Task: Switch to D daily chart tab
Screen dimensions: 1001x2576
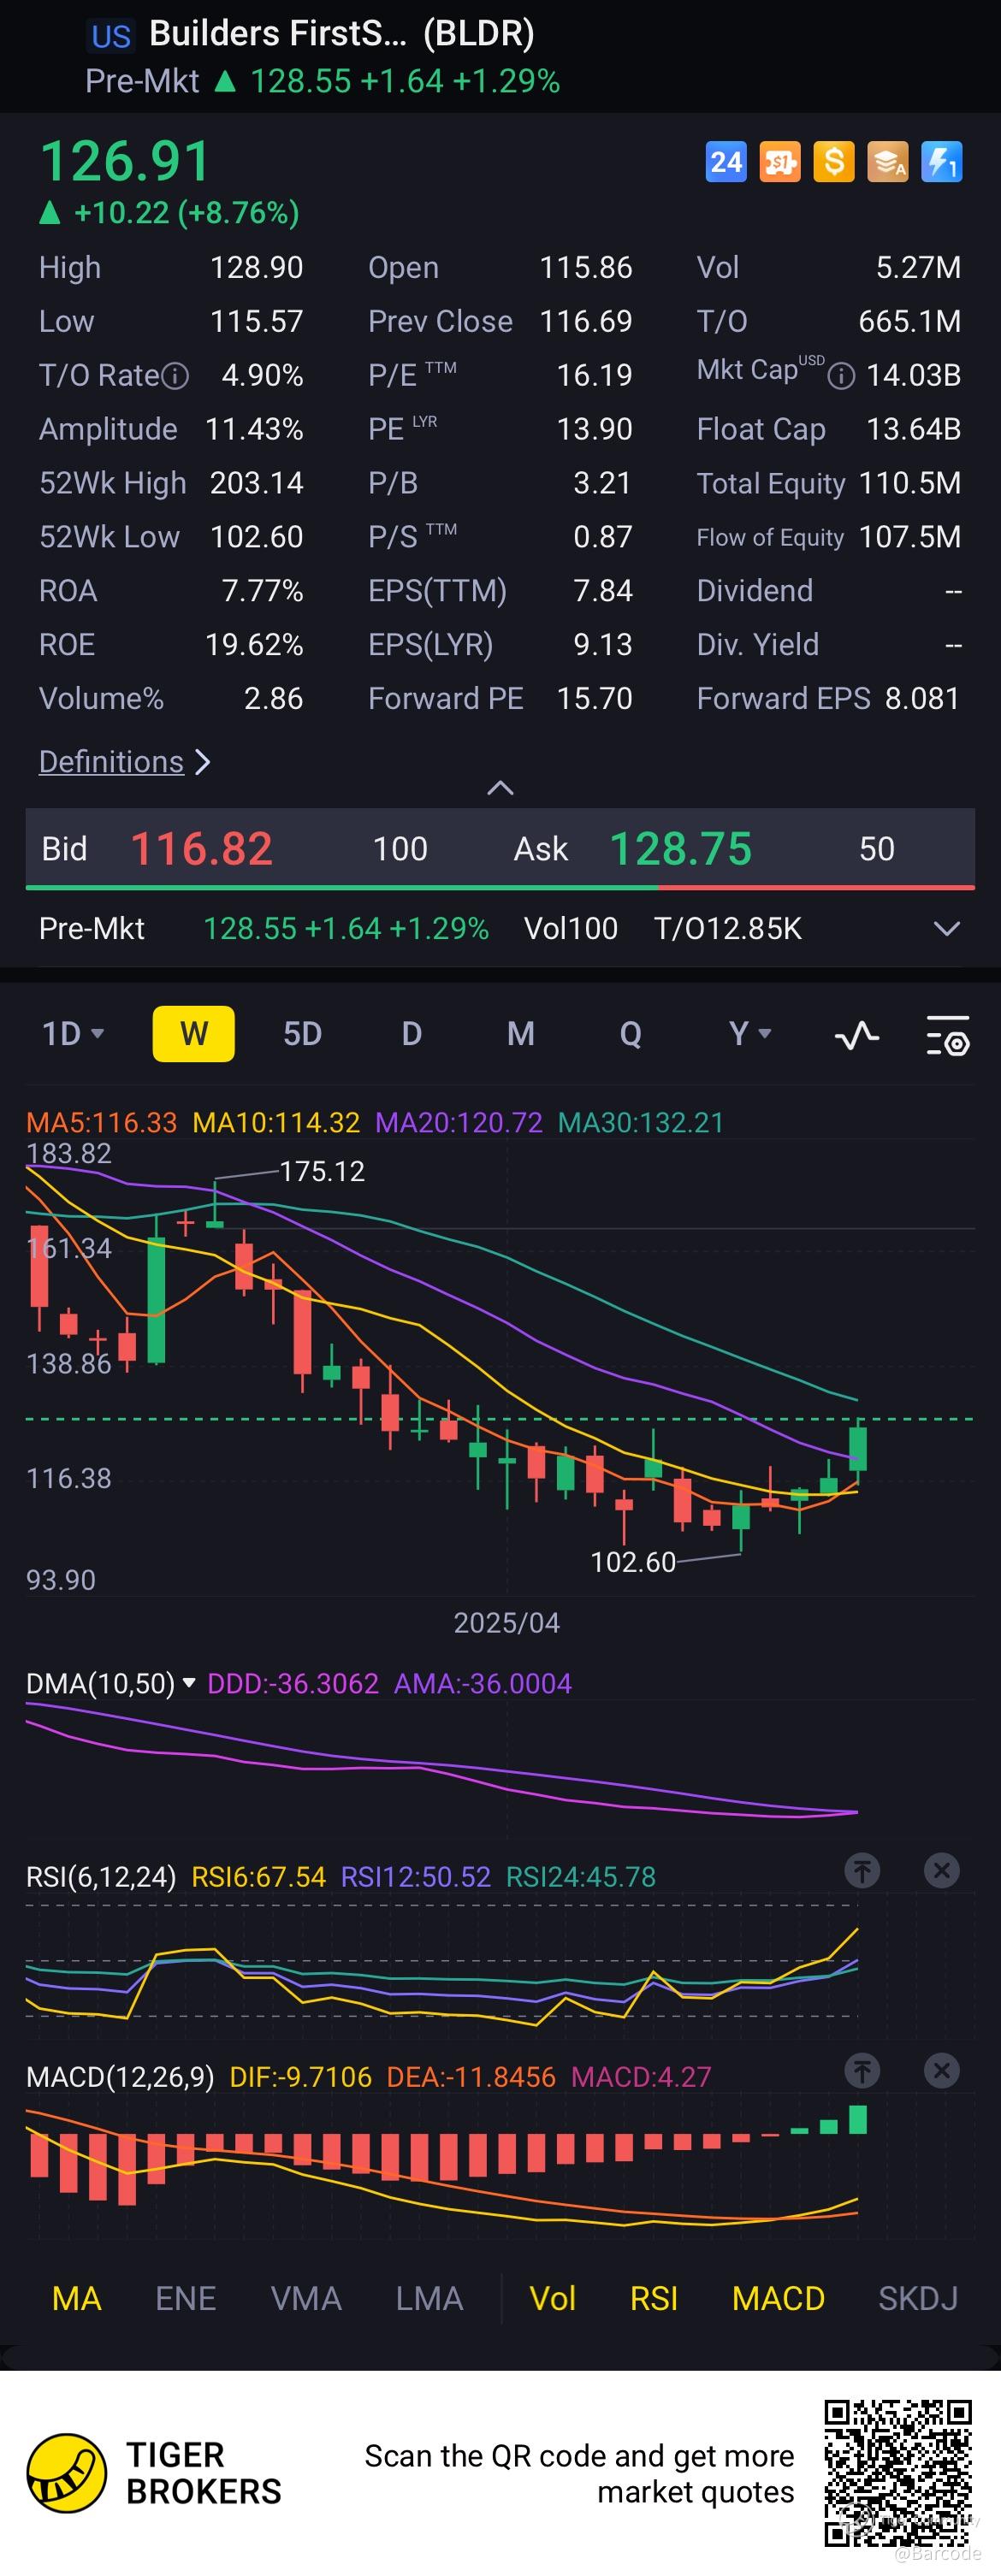Action: tap(411, 1033)
